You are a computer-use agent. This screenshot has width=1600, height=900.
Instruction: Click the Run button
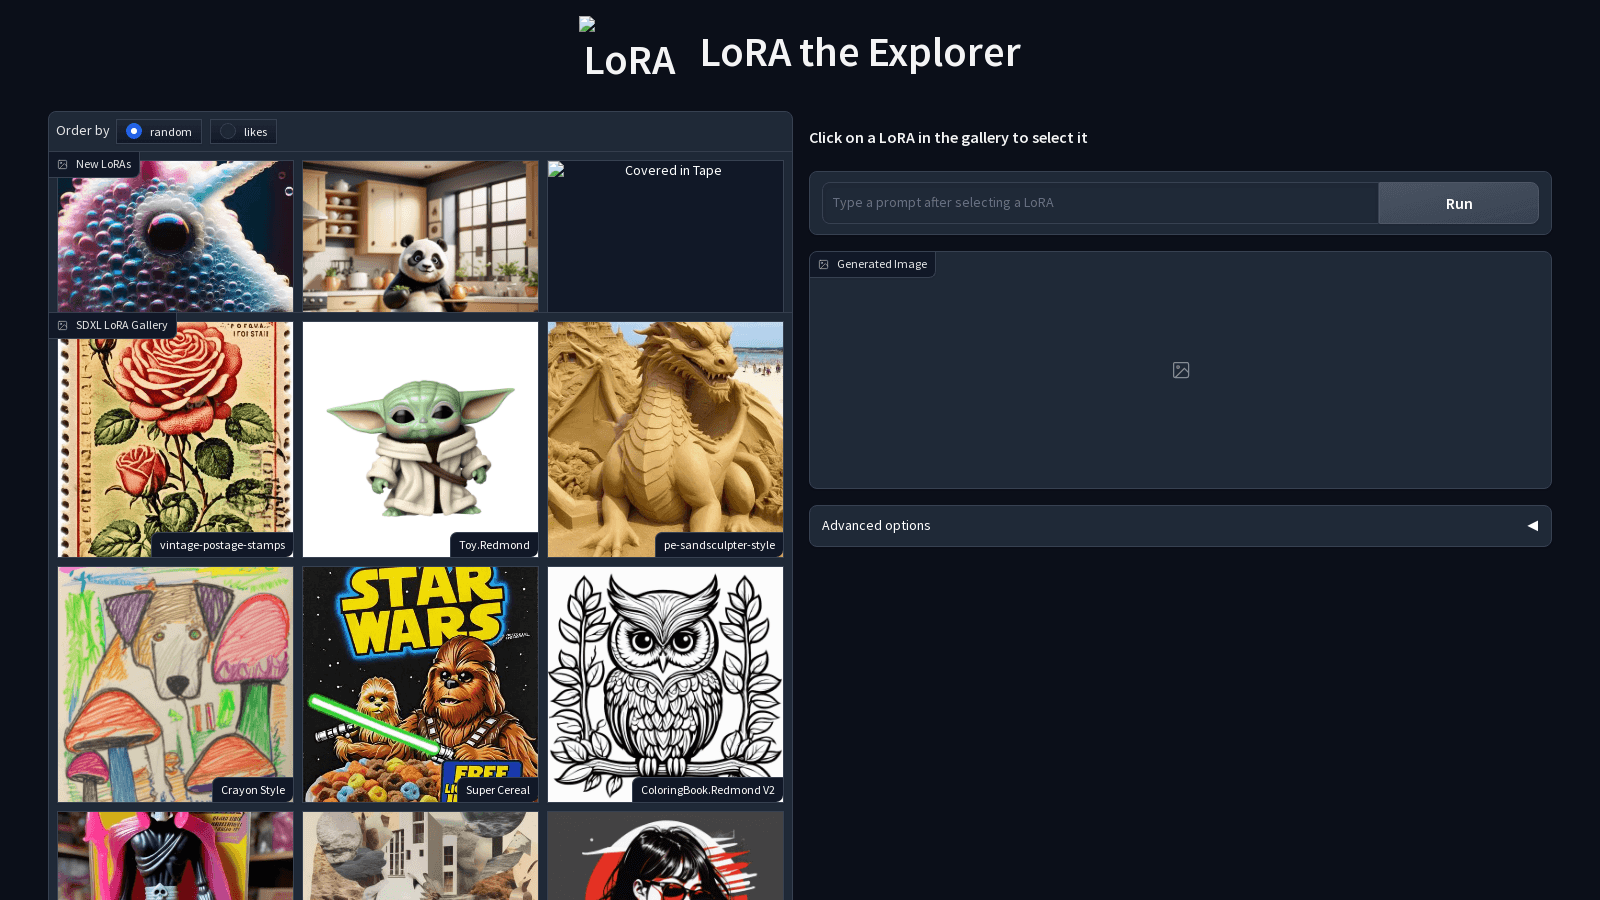pyautogui.click(x=1458, y=203)
